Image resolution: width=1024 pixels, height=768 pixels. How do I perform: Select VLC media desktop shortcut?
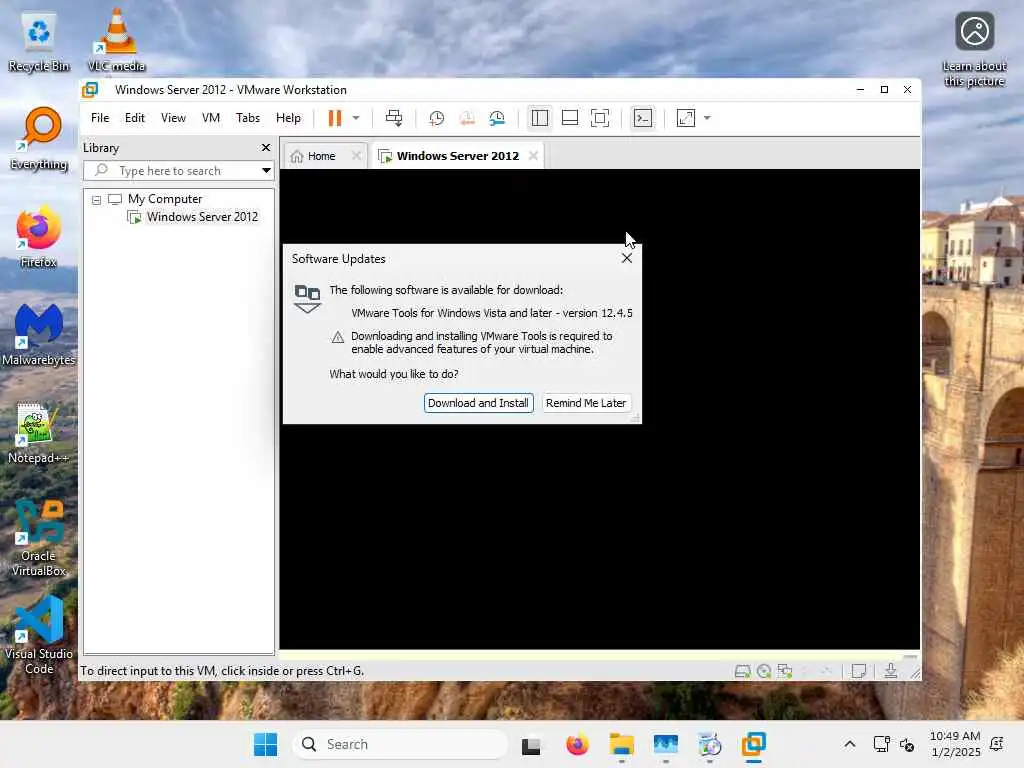tap(116, 40)
